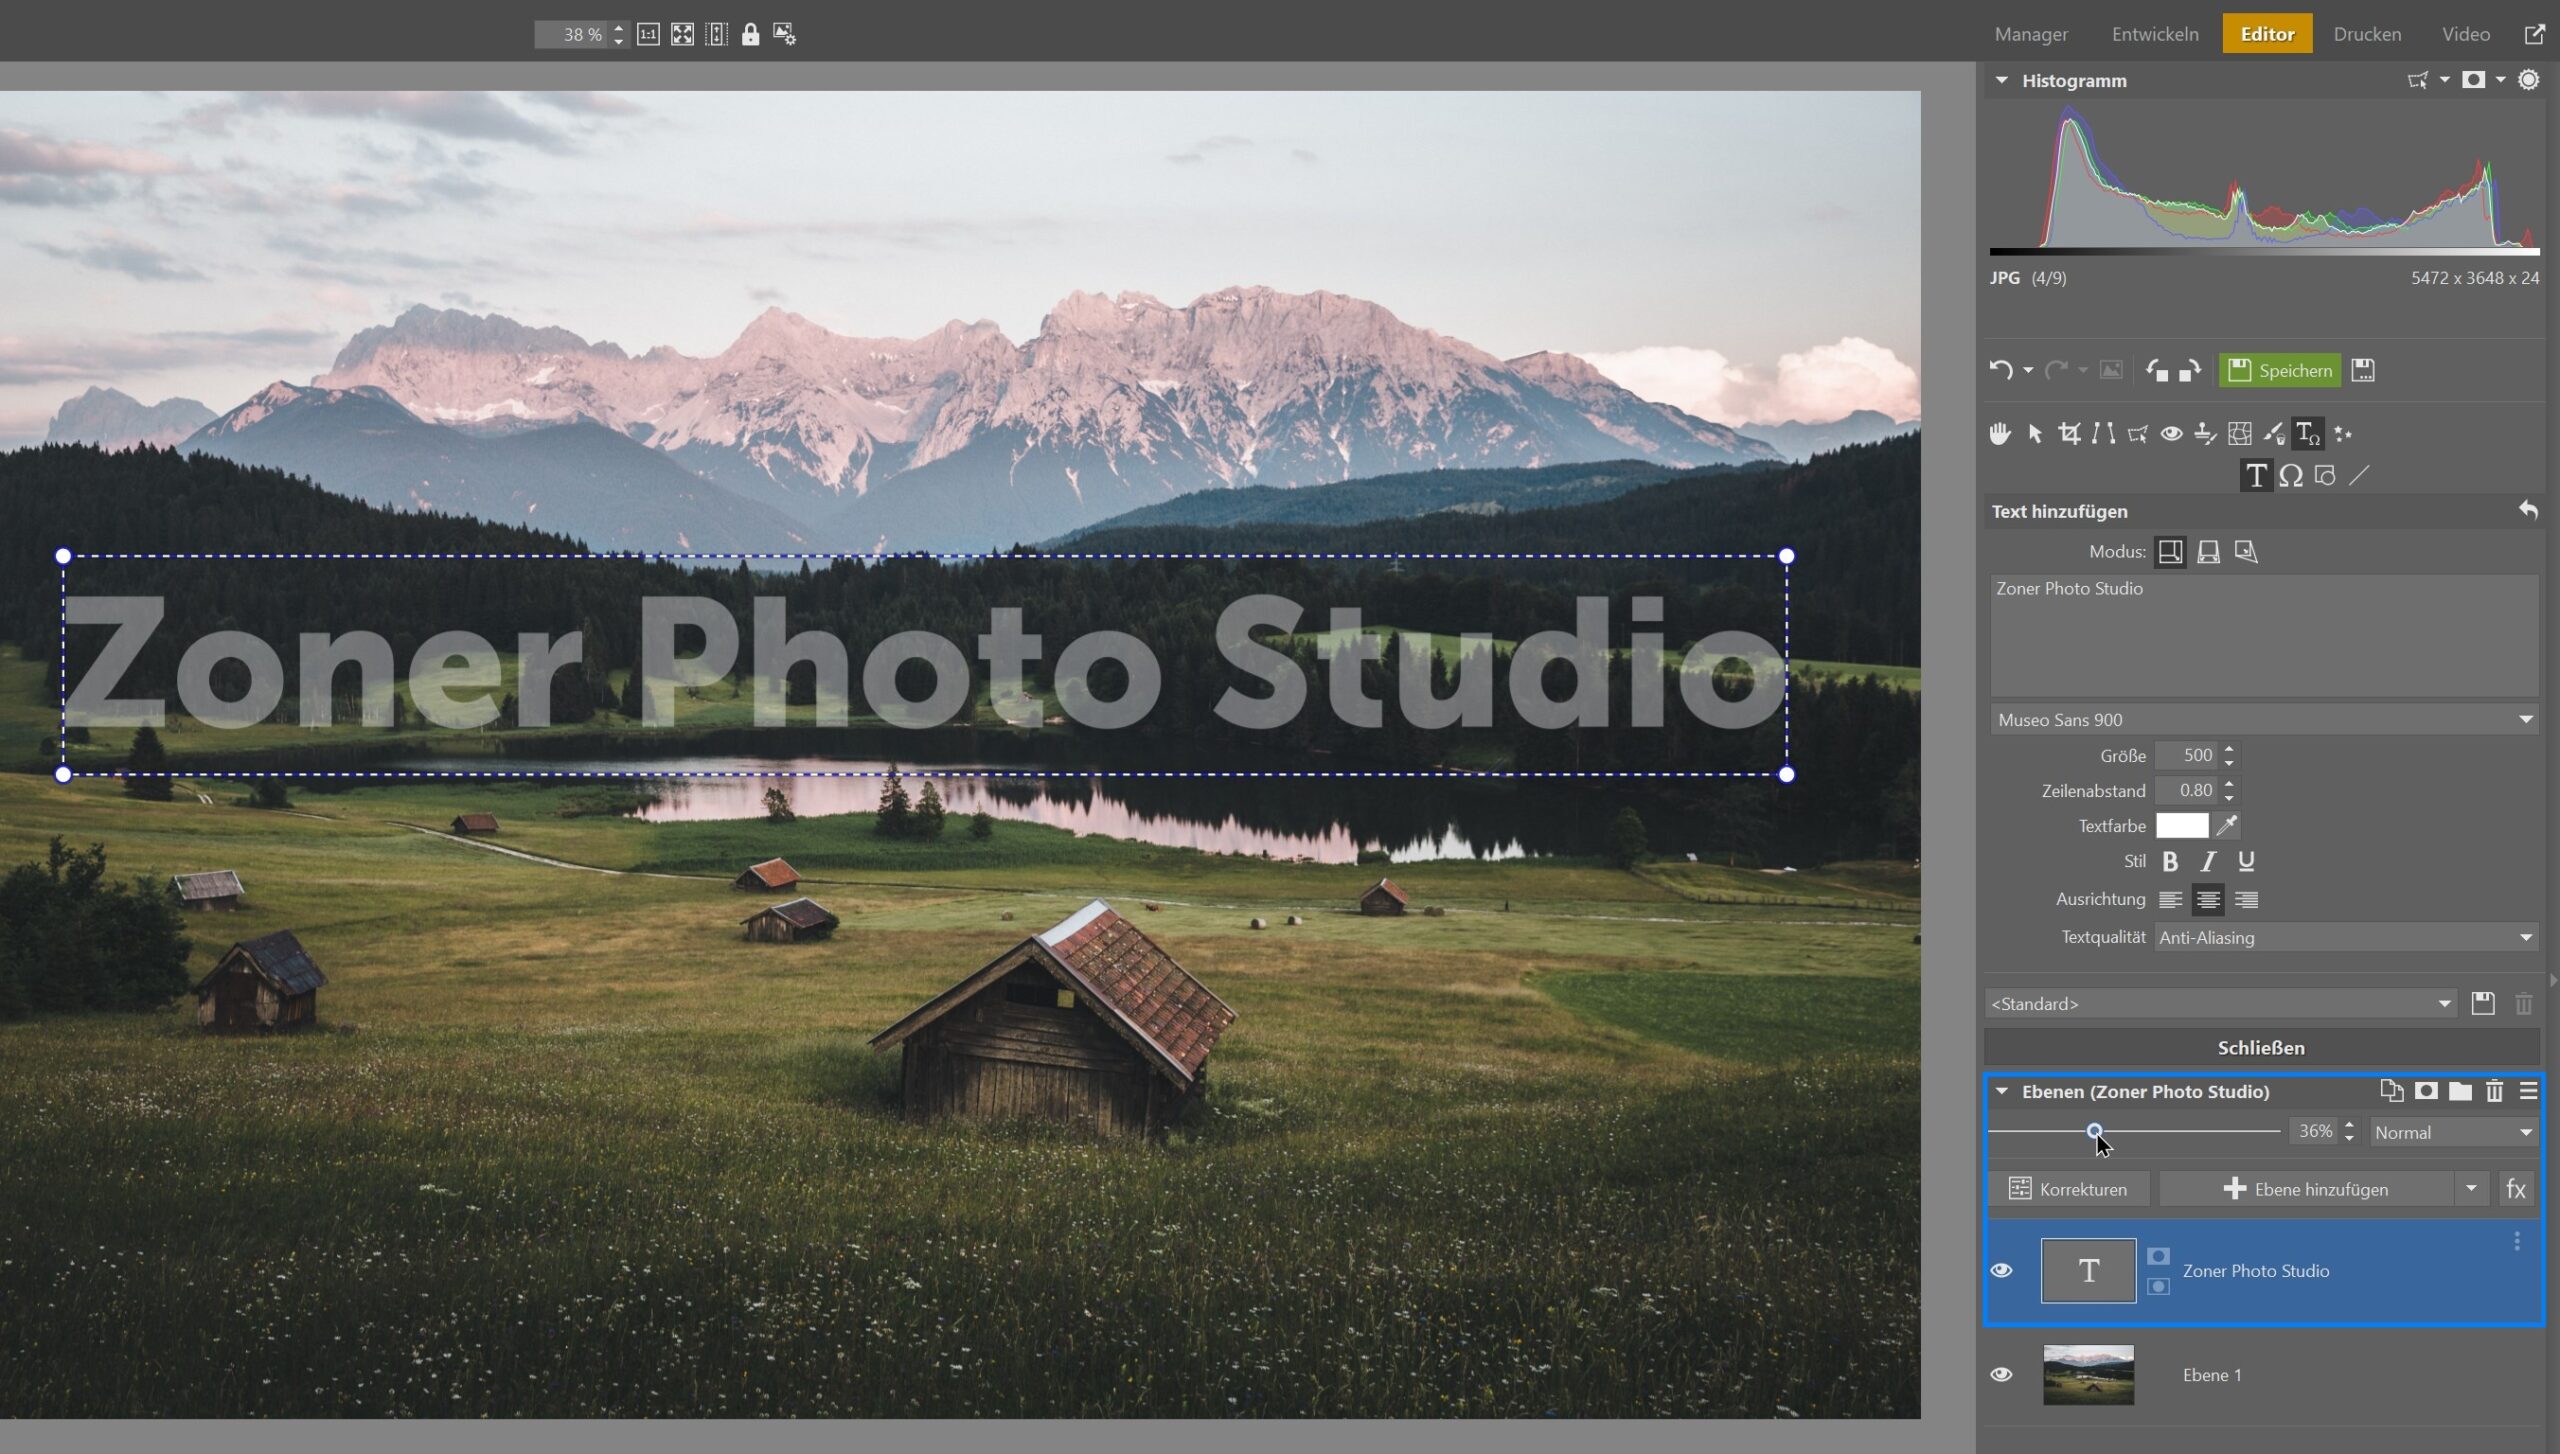
Task: Click the Speichern button
Action: point(2280,370)
